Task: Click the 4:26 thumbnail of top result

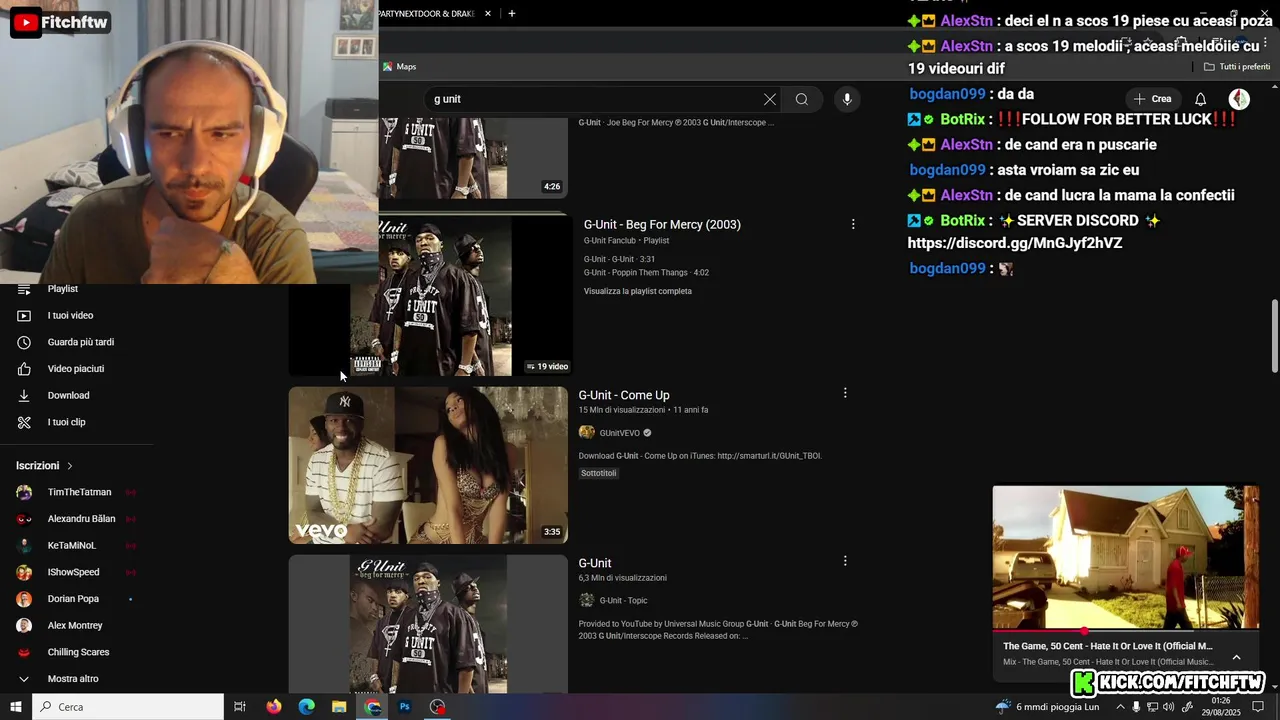Action: (x=473, y=158)
